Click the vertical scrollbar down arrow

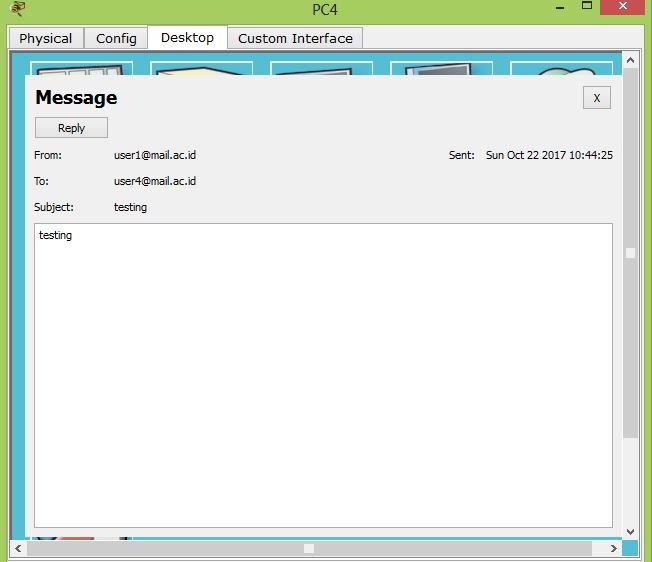(630, 532)
